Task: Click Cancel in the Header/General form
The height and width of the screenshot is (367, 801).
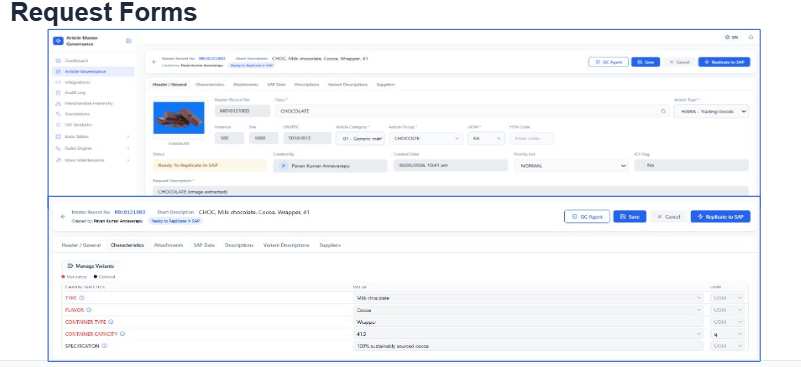Action: tap(679, 62)
